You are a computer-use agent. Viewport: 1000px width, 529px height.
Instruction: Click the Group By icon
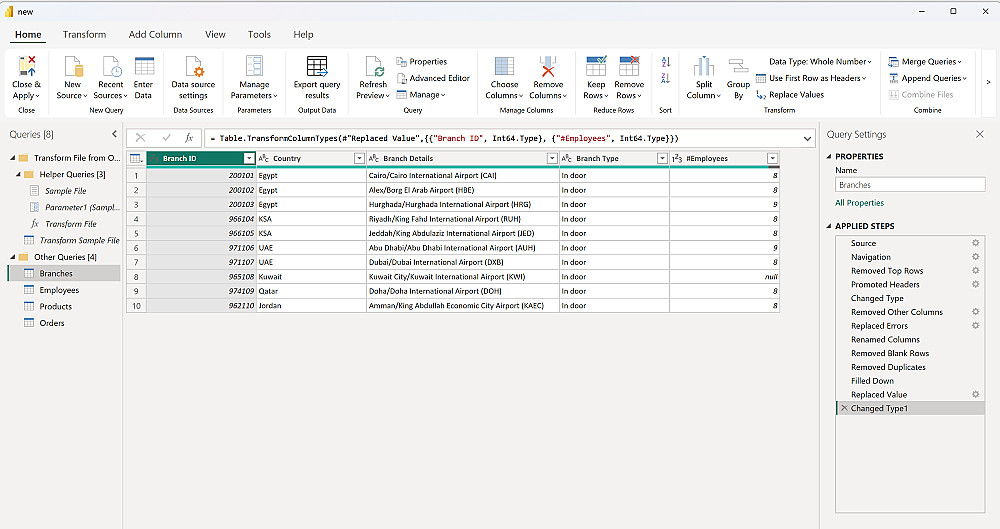(x=738, y=68)
